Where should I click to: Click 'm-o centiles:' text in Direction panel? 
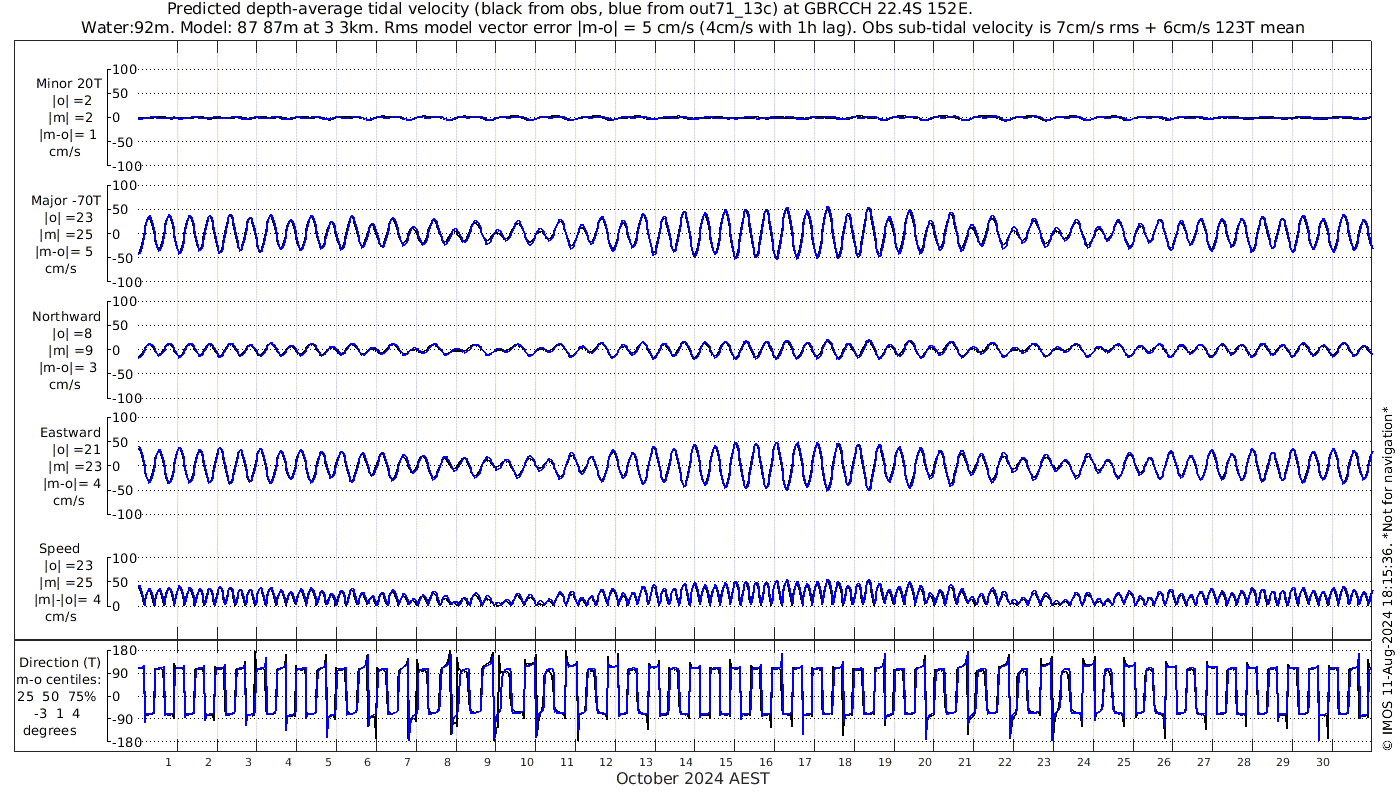tap(58, 679)
